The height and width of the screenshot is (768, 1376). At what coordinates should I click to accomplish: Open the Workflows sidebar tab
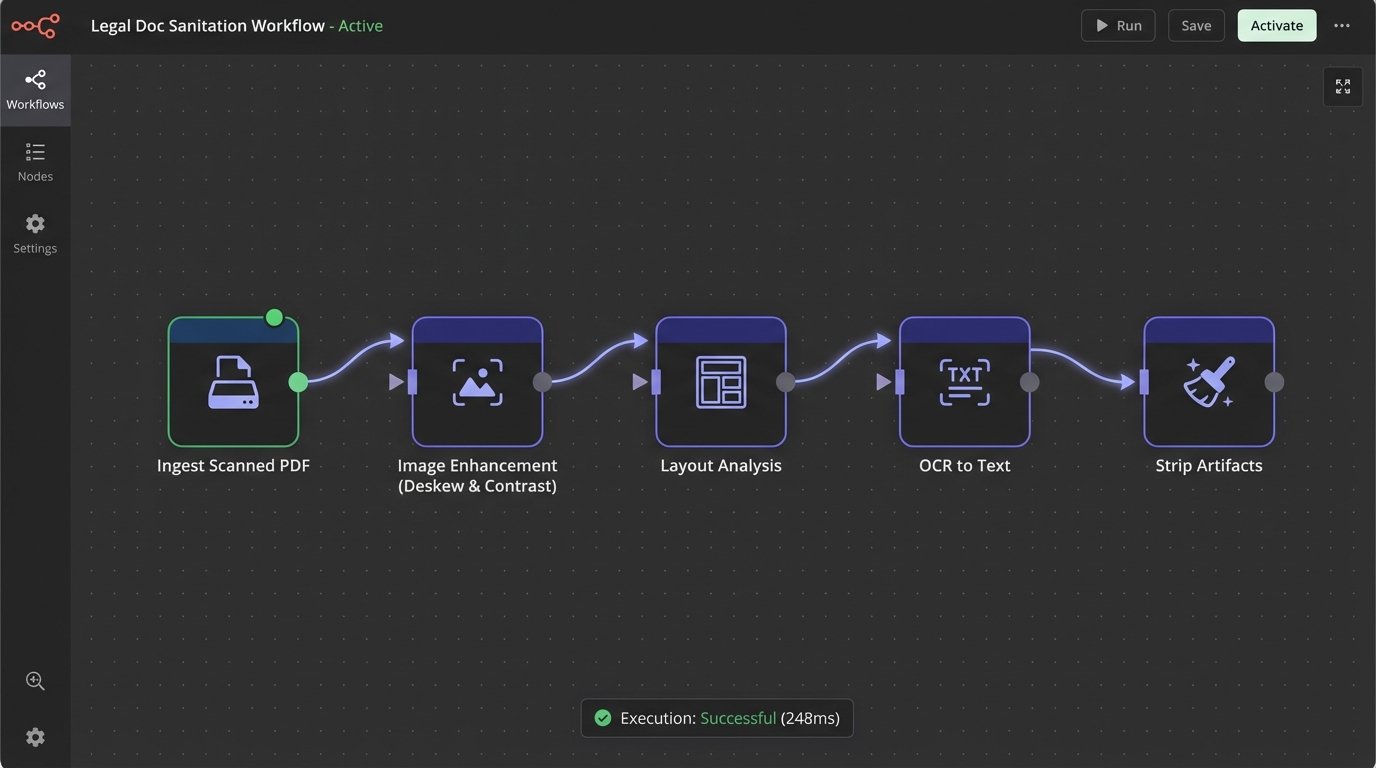pyautogui.click(x=35, y=90)
